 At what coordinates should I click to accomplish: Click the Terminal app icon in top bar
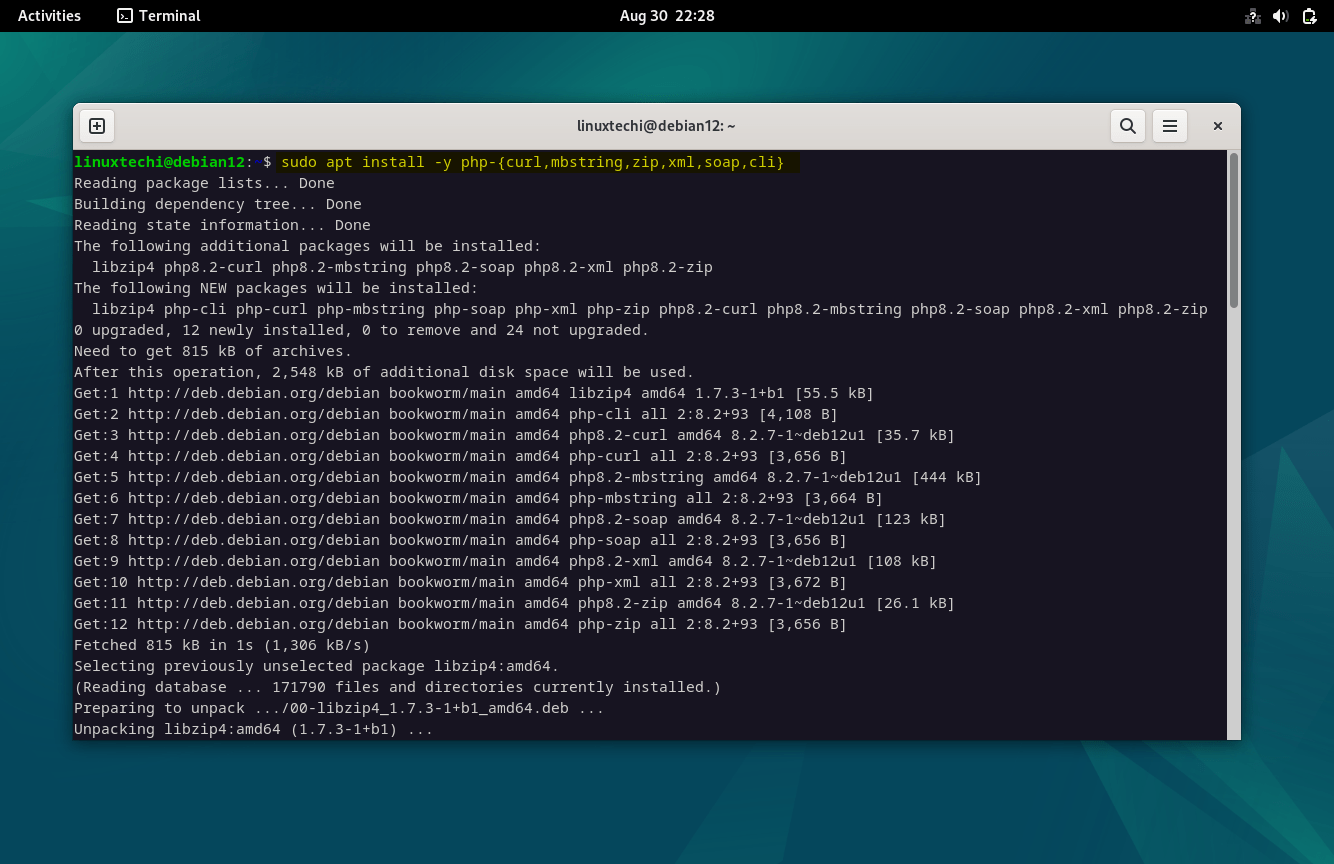click(125, 15)
